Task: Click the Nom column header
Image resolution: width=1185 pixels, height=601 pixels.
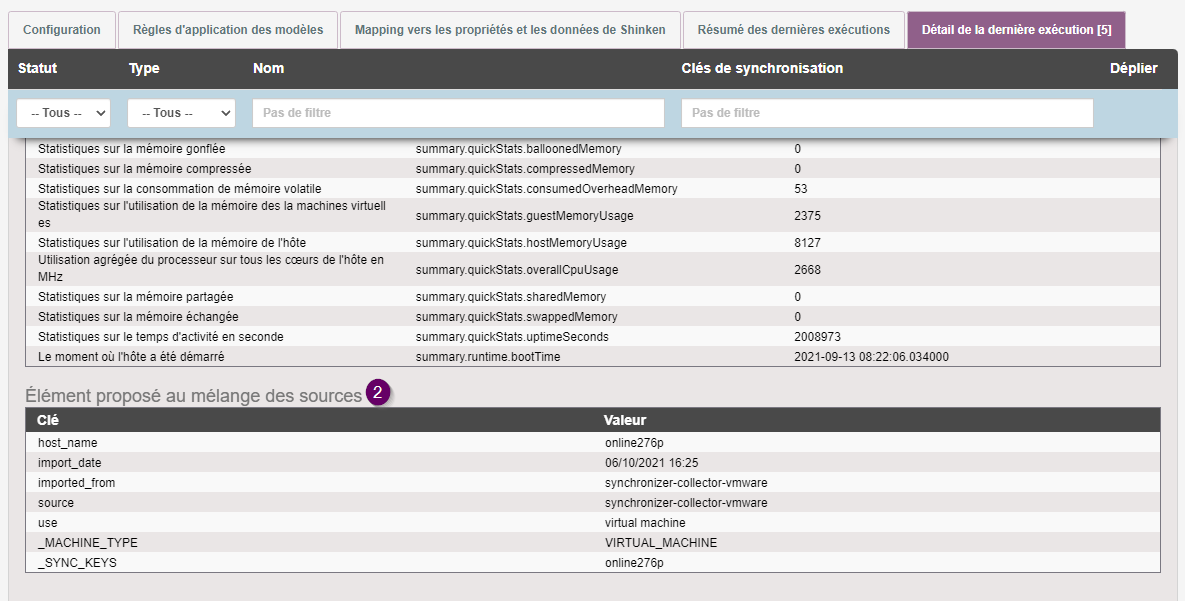Action: coord(268,69)
